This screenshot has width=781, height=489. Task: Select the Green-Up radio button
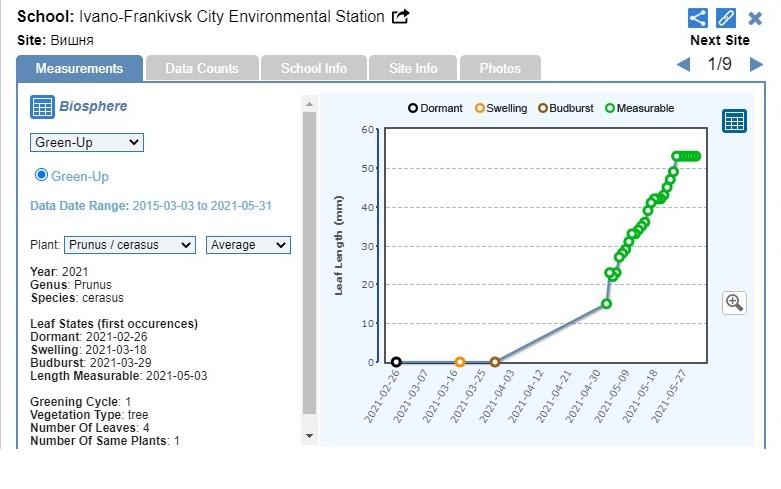point(42,175)
